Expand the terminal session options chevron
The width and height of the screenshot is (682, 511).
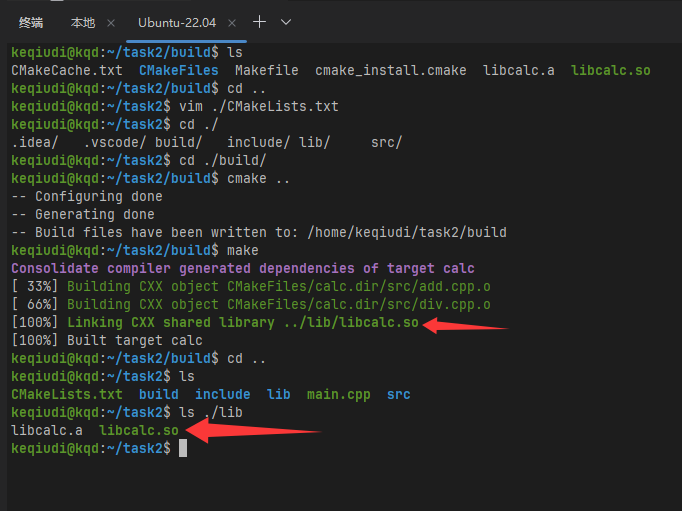[x=286, y=21]
